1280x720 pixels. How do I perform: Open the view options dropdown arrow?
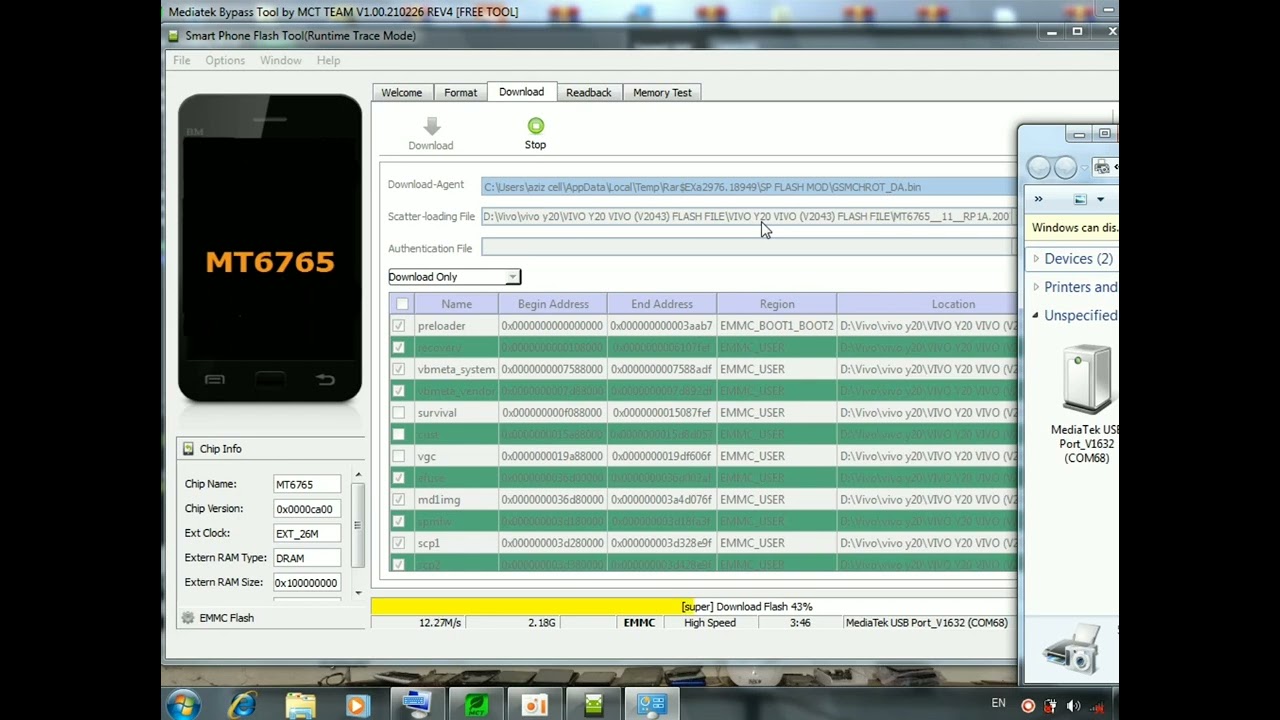point(1100,200)
